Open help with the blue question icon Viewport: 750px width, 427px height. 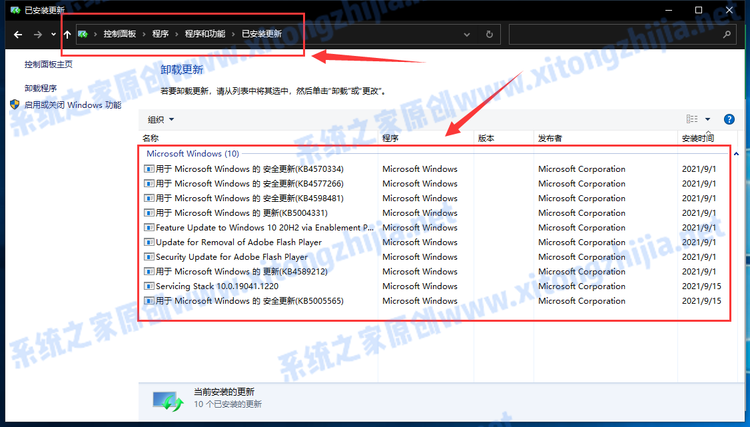point(729,119)
